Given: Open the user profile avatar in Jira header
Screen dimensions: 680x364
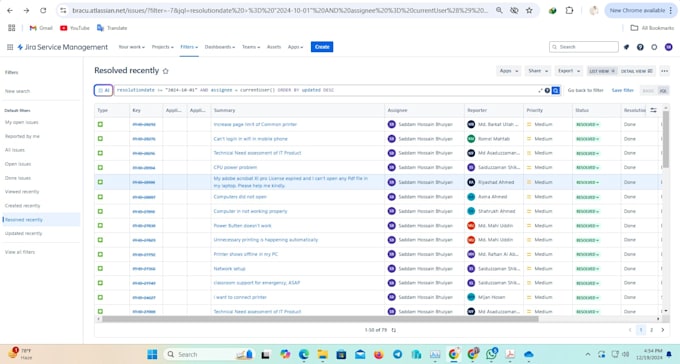Looking at the screenshot, I should click(x=668, y=47).
